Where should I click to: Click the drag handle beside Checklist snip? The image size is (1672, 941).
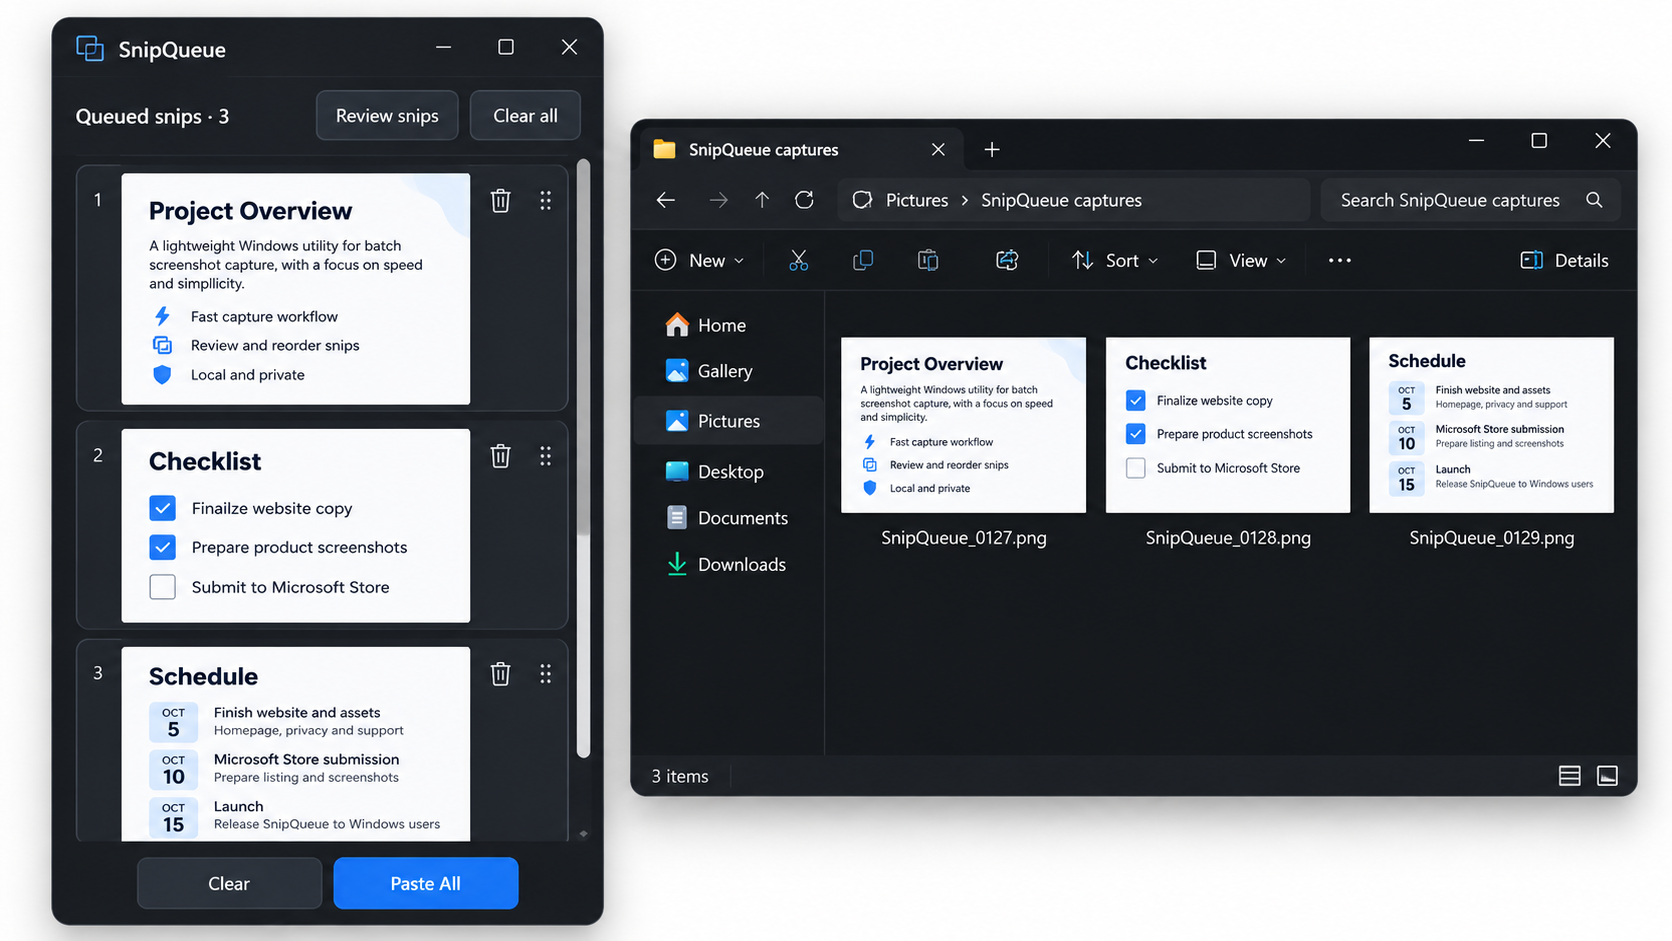(x=545, y=456)
